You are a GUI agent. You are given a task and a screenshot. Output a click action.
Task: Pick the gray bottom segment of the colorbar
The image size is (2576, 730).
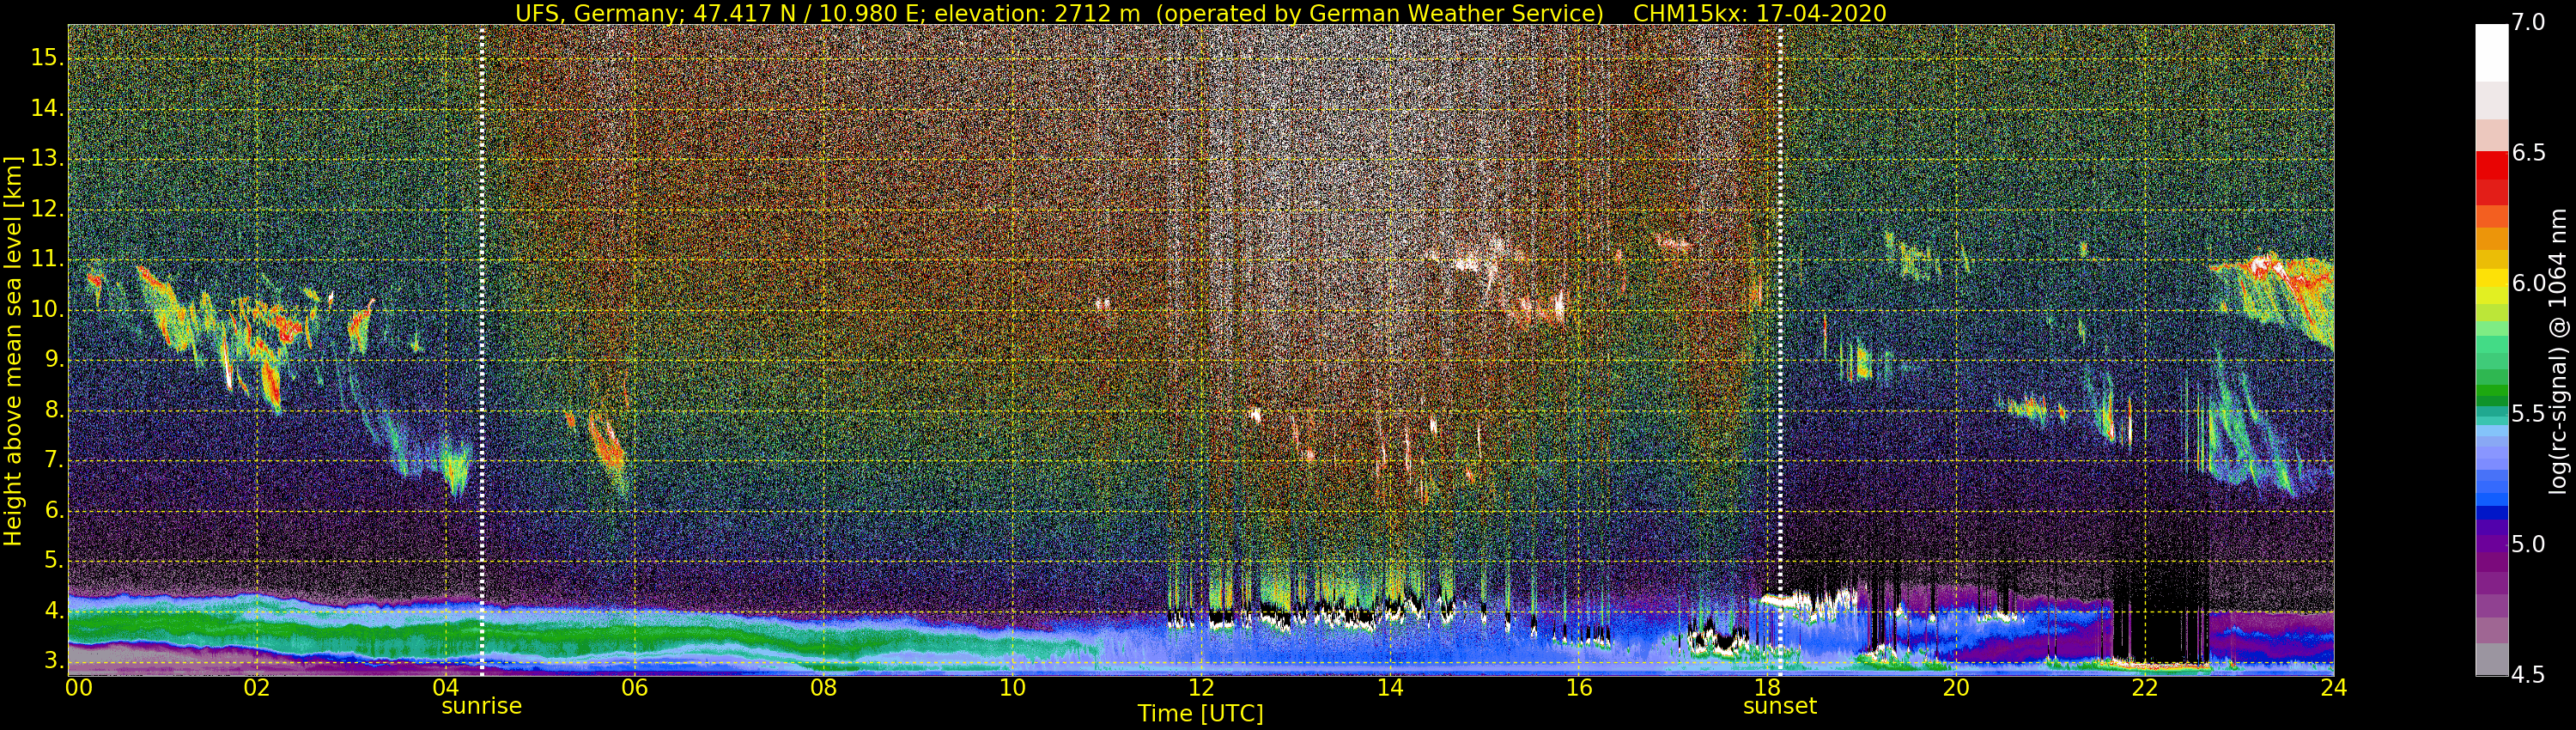click(2491, 660)
